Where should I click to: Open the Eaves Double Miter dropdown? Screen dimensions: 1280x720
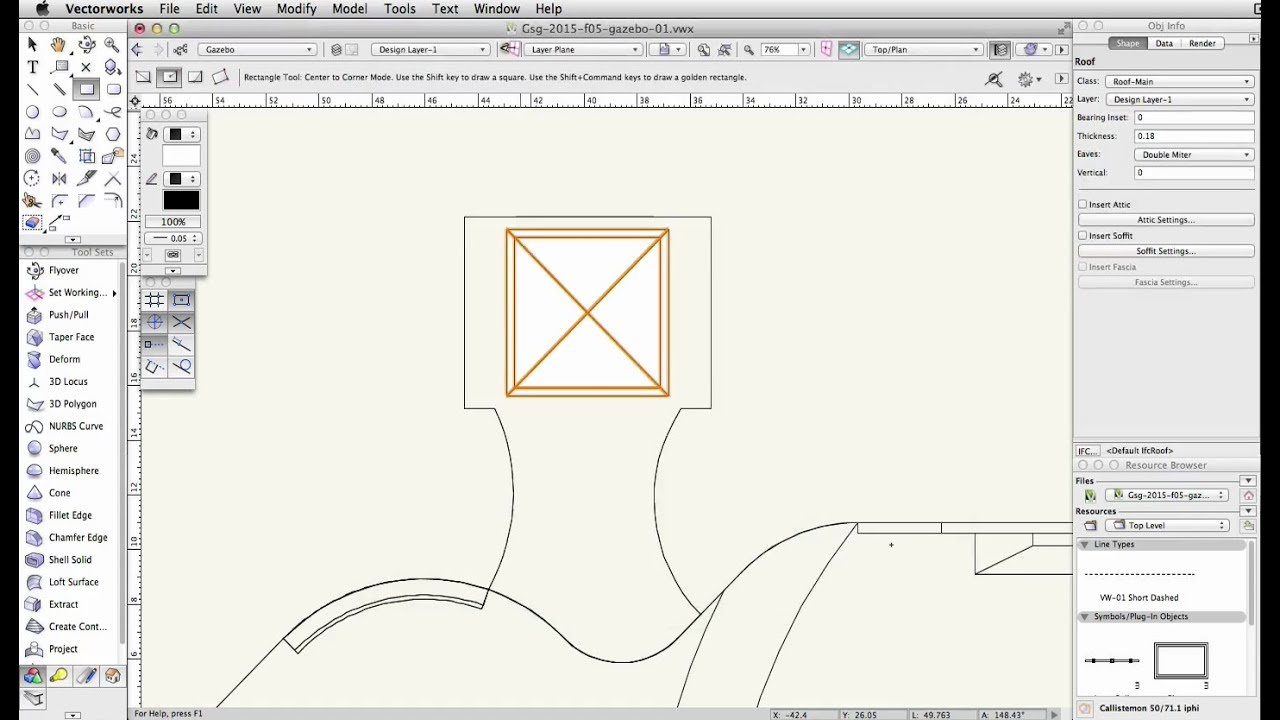click(1193, 154)
